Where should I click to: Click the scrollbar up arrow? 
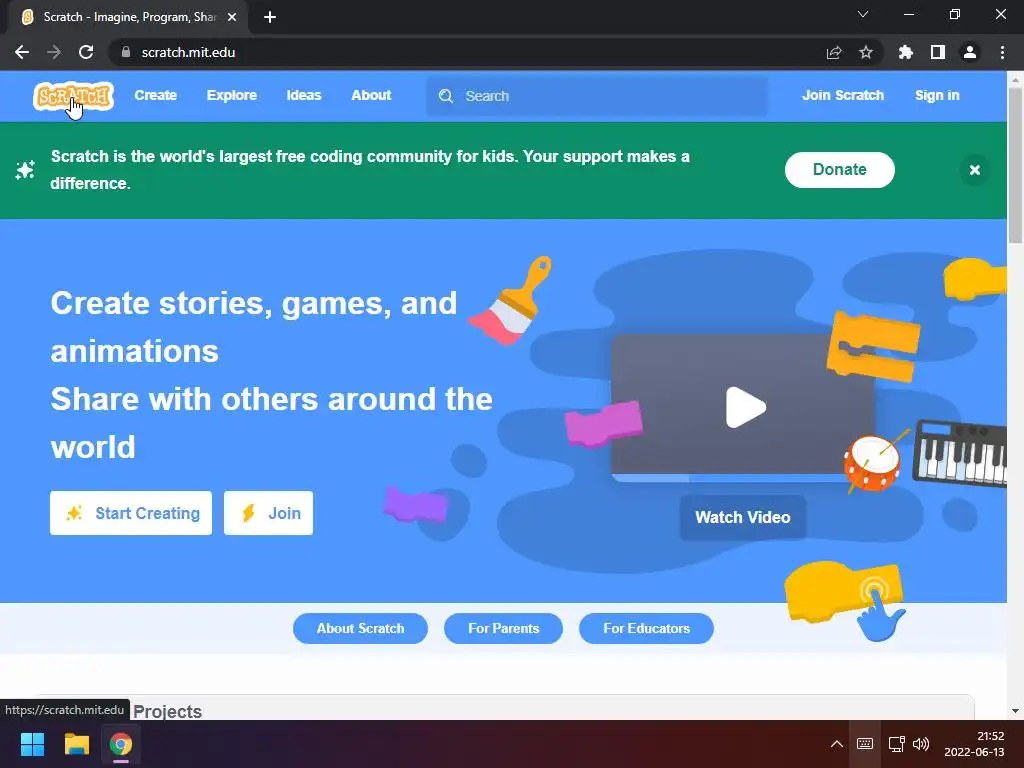point(1015,79)
